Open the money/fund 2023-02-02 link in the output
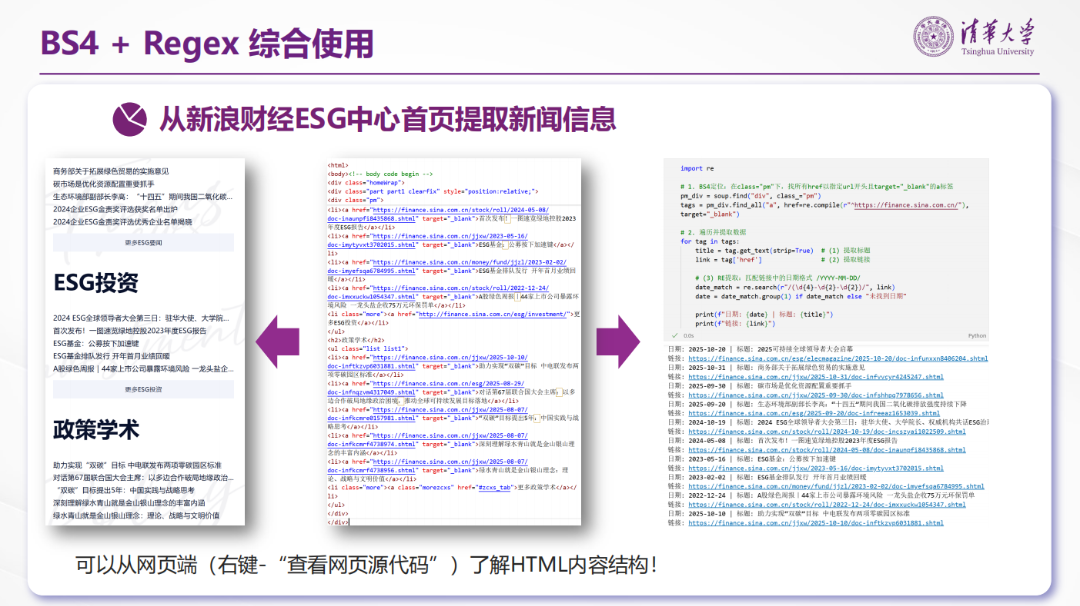Image resolution: width=1080 pixels, height=606 pixels. [x=835, y=486]
